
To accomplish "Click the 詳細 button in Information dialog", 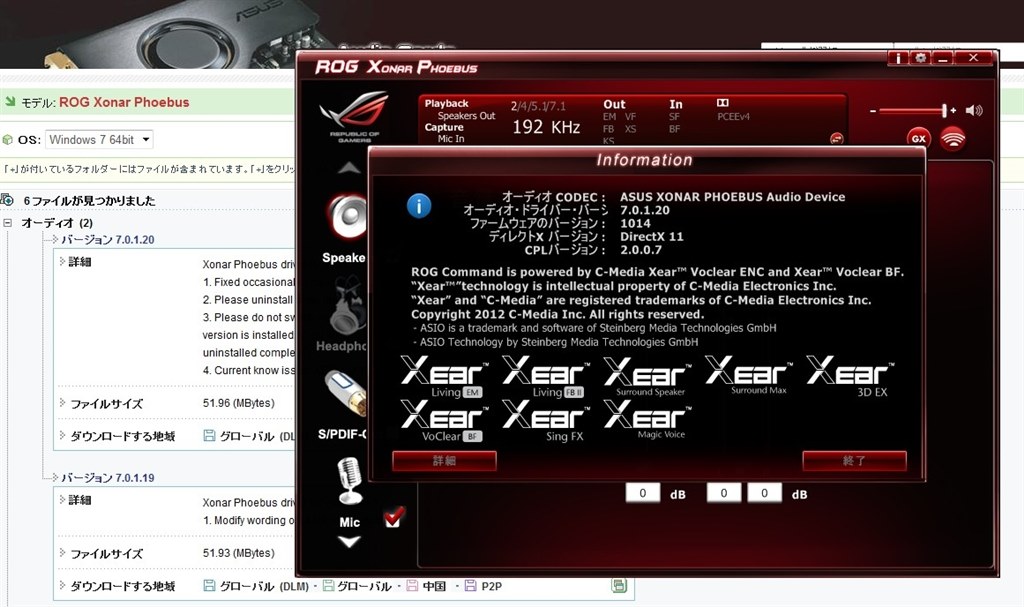I will 444,461.
